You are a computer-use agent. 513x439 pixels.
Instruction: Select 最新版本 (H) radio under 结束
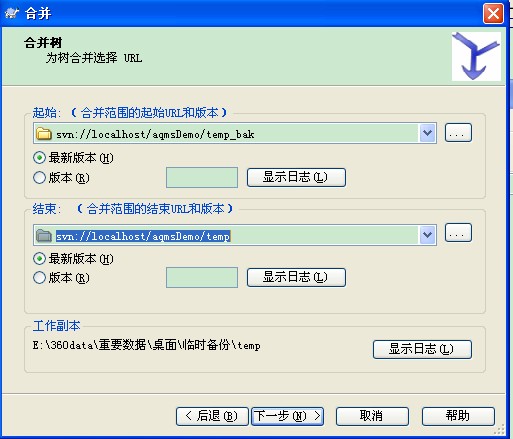[x=39, y=259]
